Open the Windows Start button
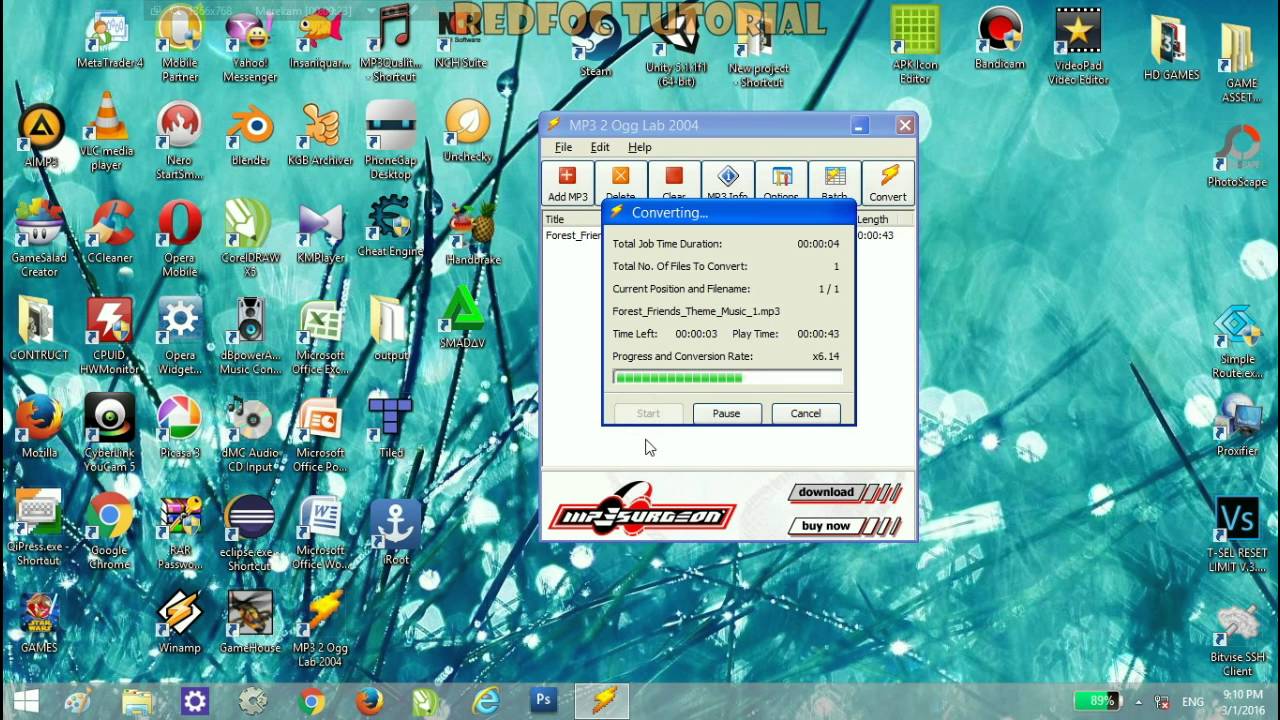The image size is (1280, 720). coord(26,700)
